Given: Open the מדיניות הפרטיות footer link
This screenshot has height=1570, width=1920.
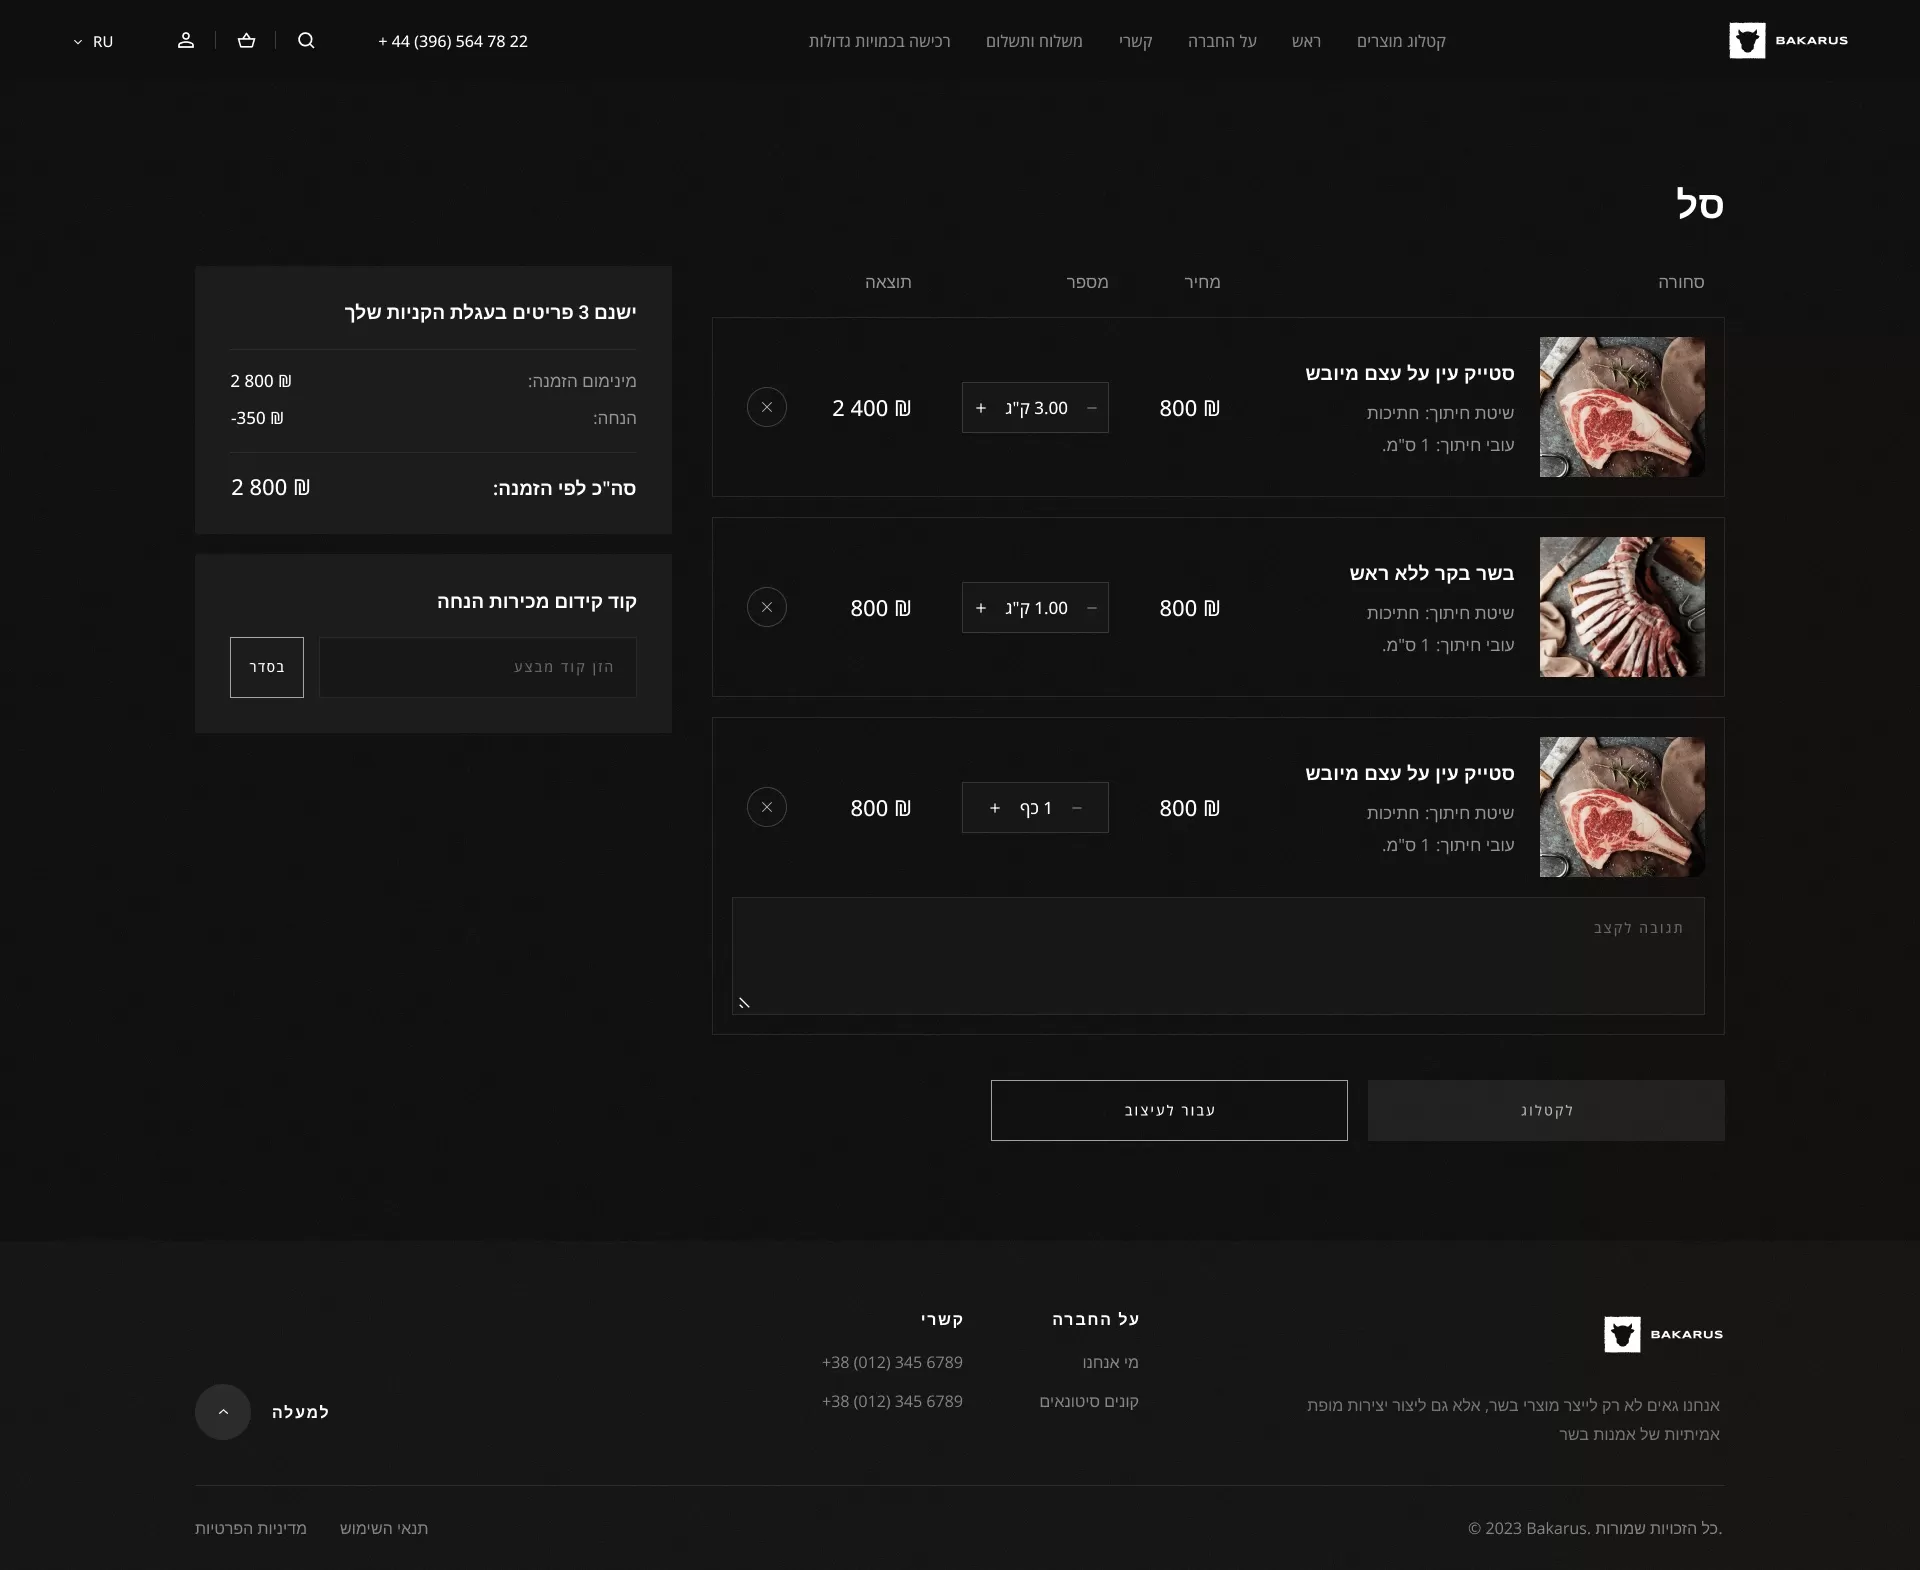Looking at the screenshot, I should pos(251,1528).
